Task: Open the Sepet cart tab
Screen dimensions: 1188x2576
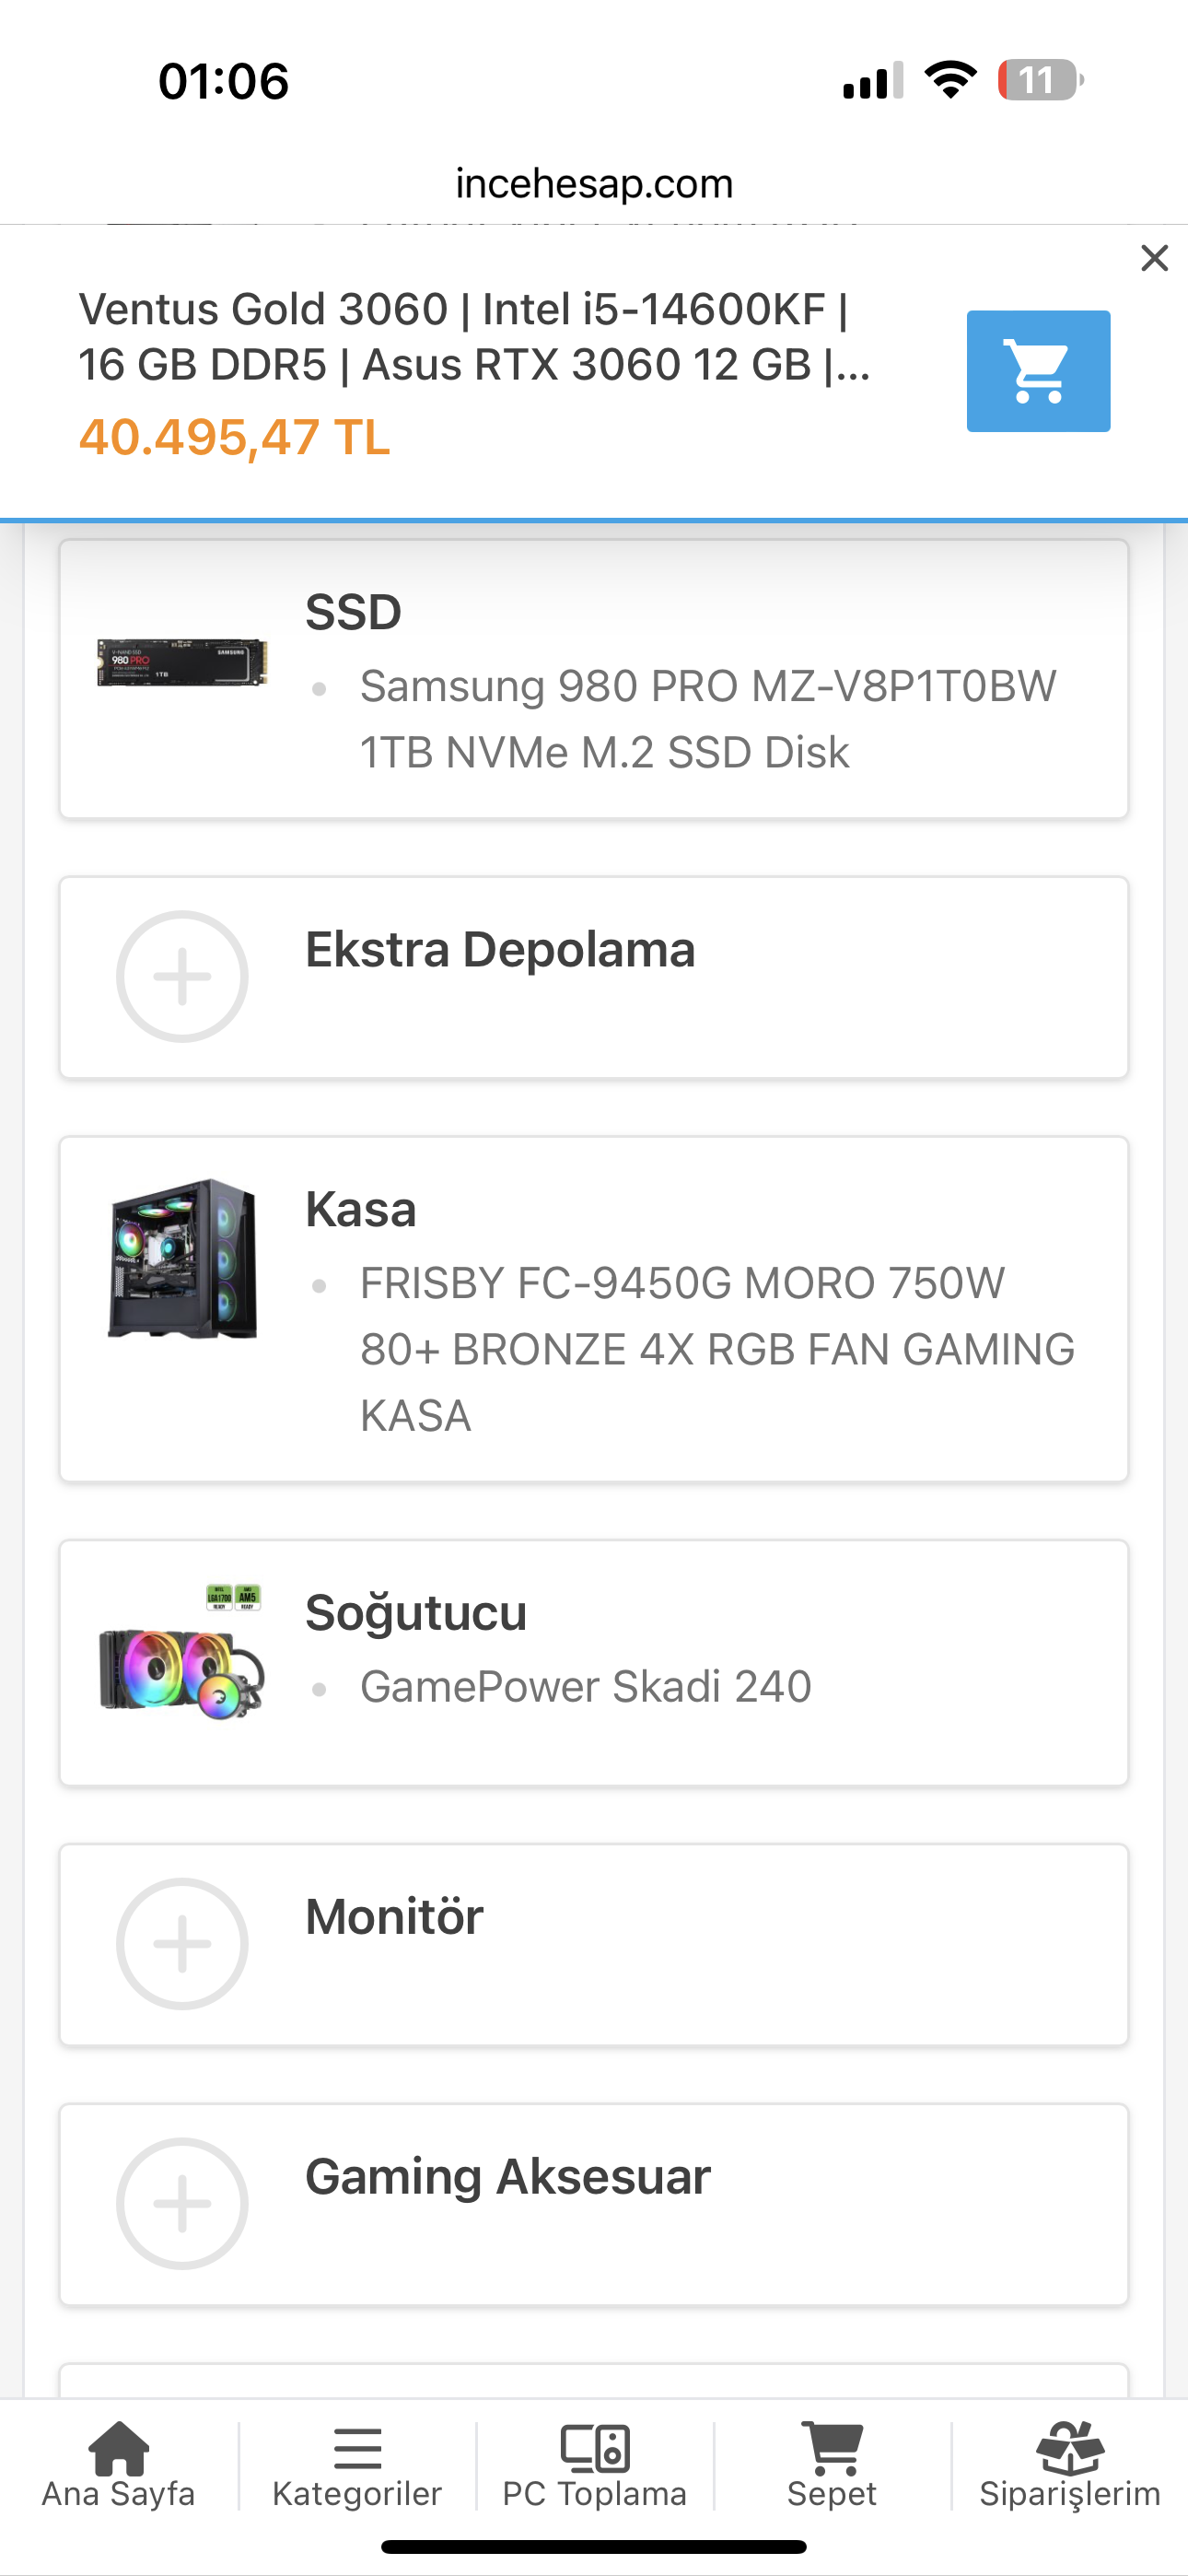Action: [831, 2466]
